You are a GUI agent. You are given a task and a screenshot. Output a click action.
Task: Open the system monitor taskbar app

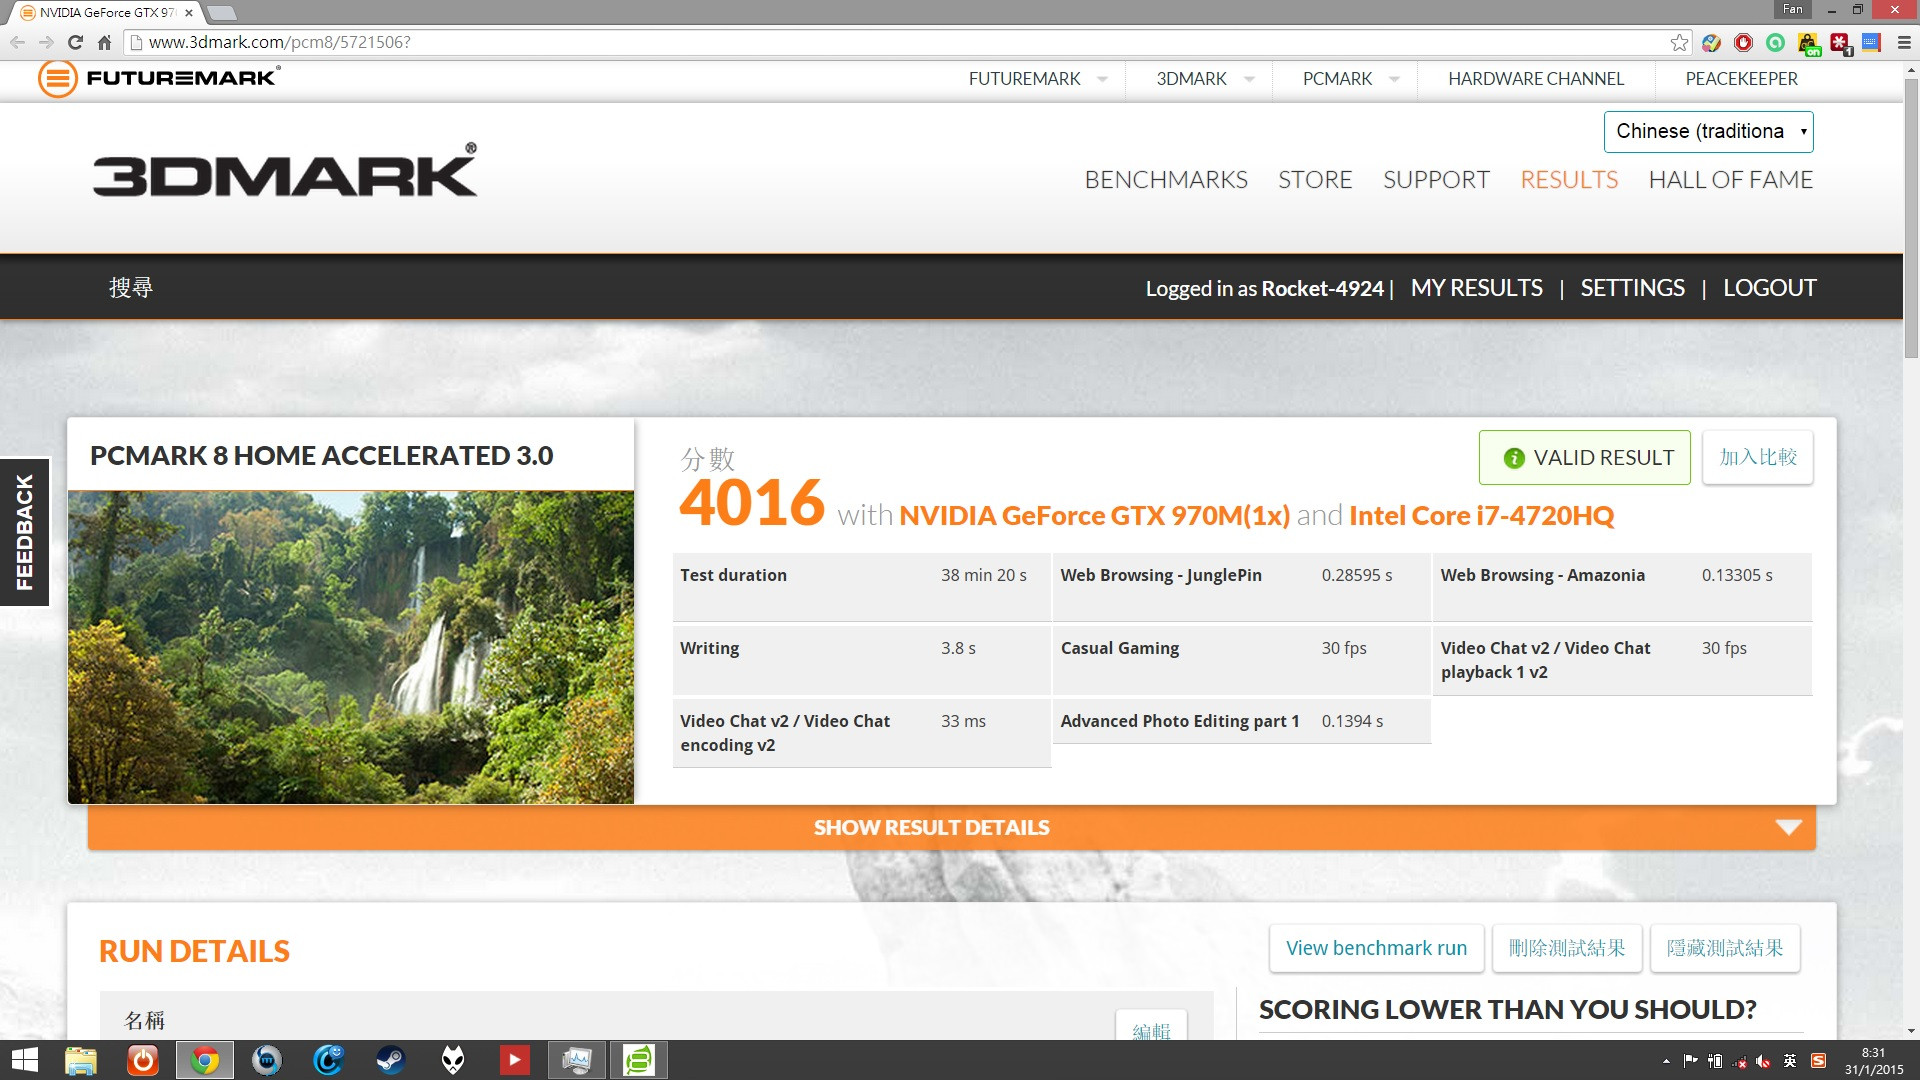577,1060
